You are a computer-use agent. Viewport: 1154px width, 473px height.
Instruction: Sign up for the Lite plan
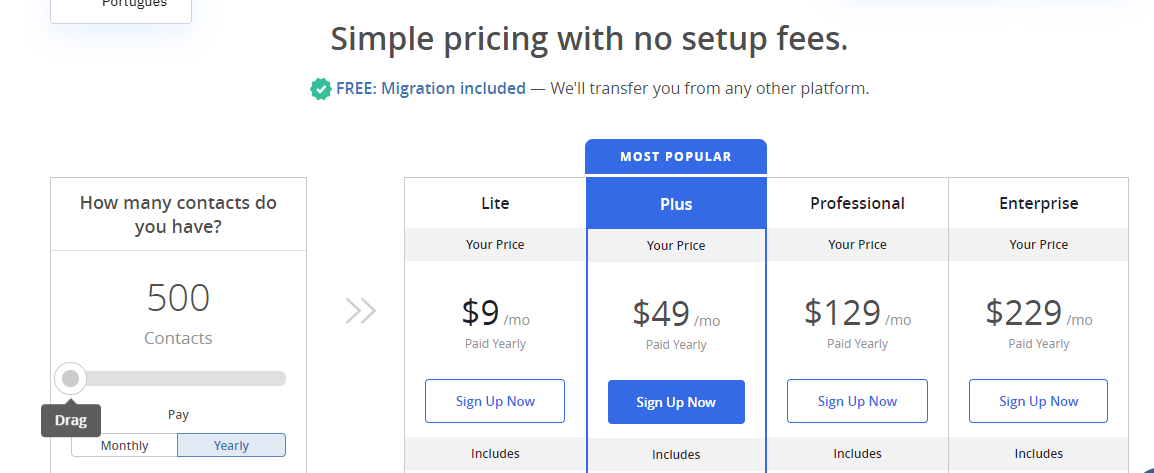(495, 401)
